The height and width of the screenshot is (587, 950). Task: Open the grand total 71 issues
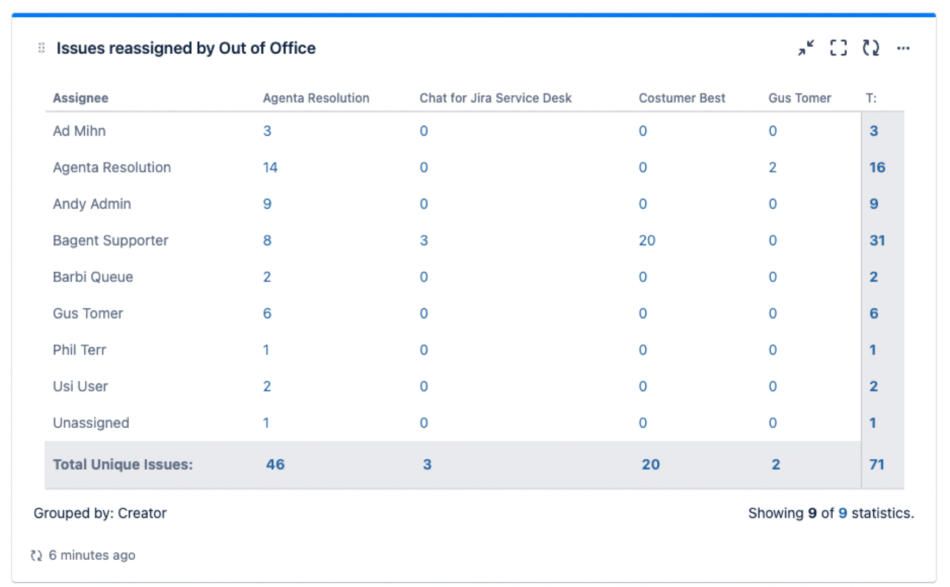pos(877,464)
